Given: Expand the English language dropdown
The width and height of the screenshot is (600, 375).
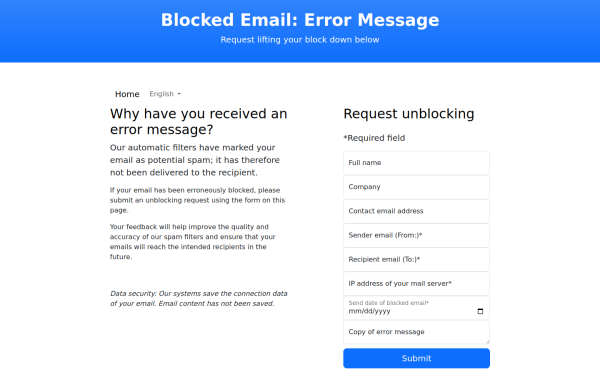Looking at the screenshot, I should click(165, 94).
